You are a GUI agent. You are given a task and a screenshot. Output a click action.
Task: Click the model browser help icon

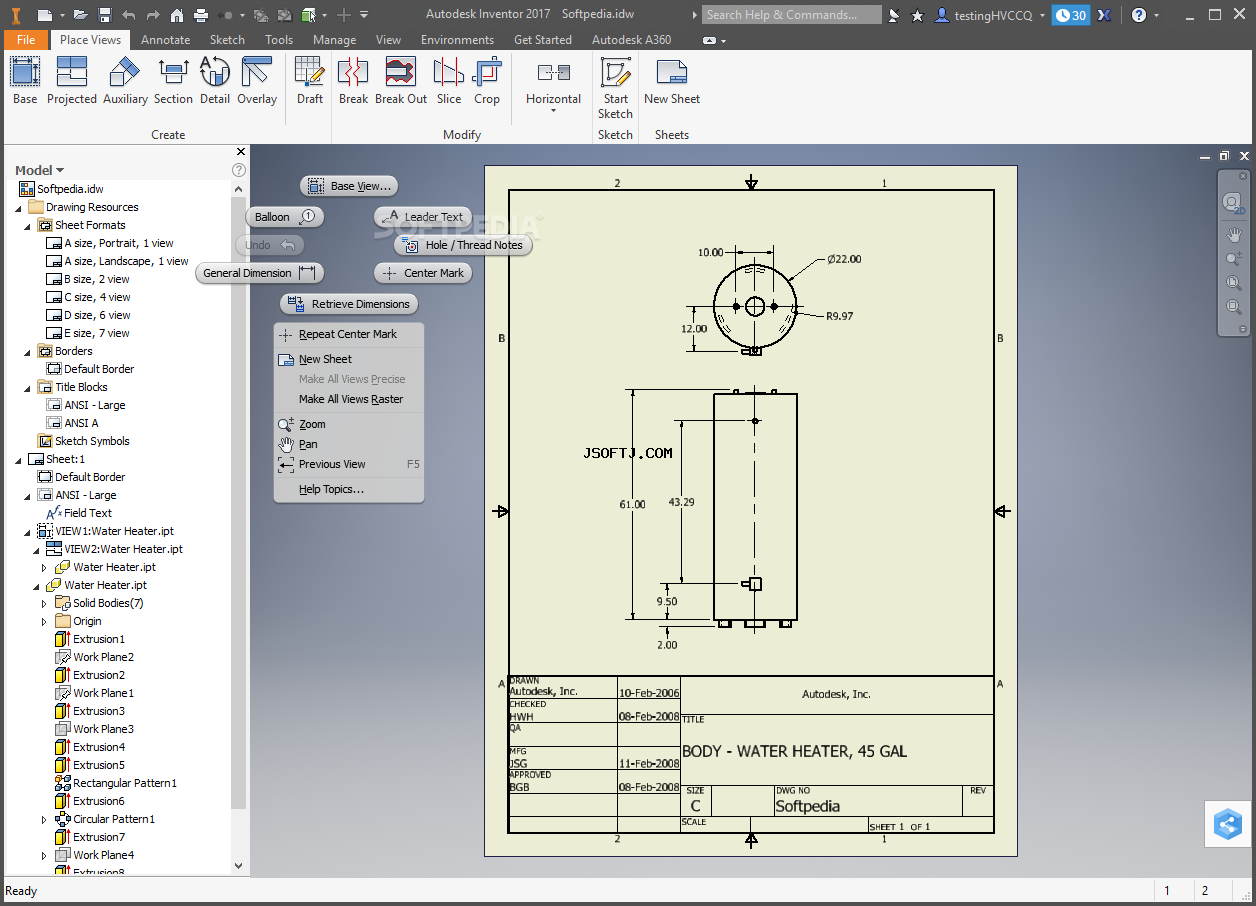[239, 170]
